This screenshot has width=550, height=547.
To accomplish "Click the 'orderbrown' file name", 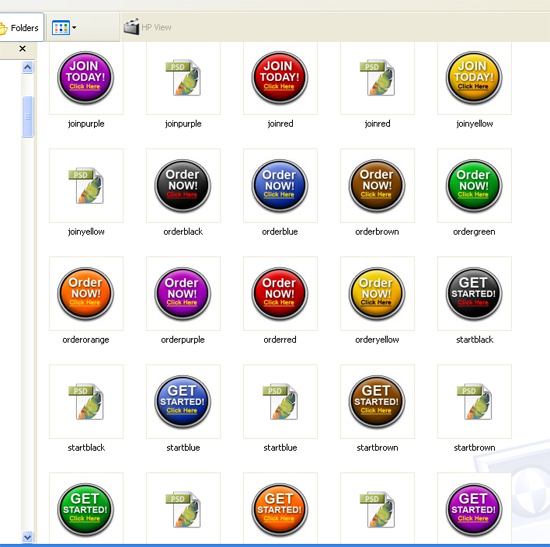I will [x=377, y=232].
